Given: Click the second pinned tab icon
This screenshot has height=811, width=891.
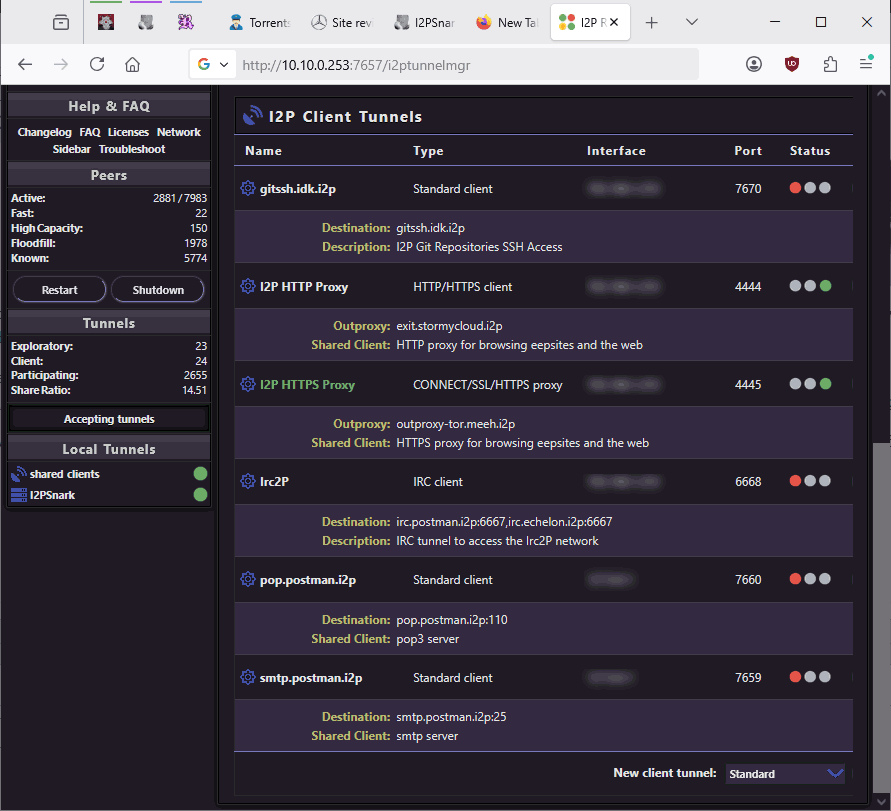Looking at the screenshot, I should [x=146, y=22].
